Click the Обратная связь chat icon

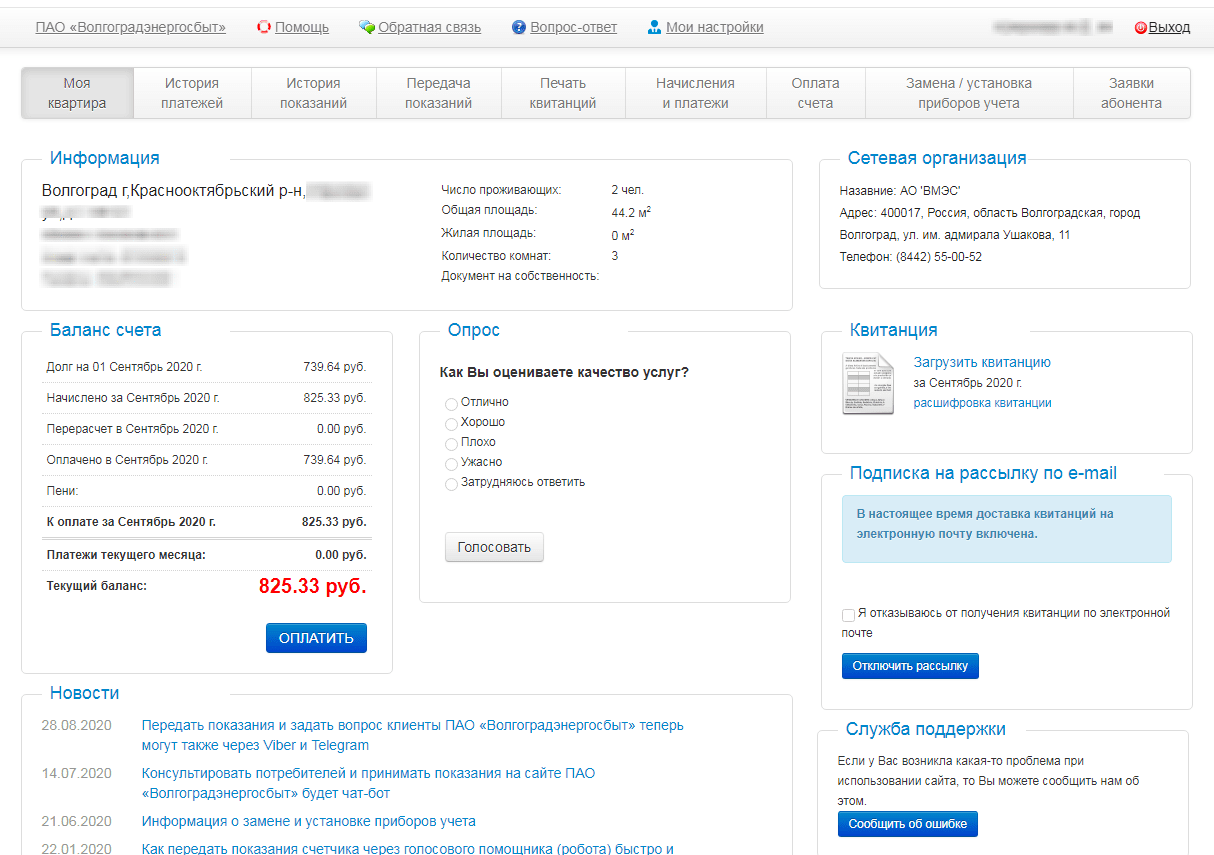pos(367,28)
